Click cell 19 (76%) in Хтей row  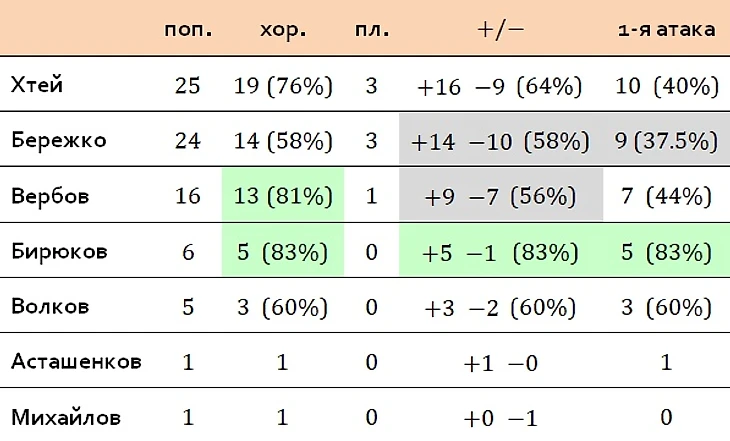coord(283,86)
